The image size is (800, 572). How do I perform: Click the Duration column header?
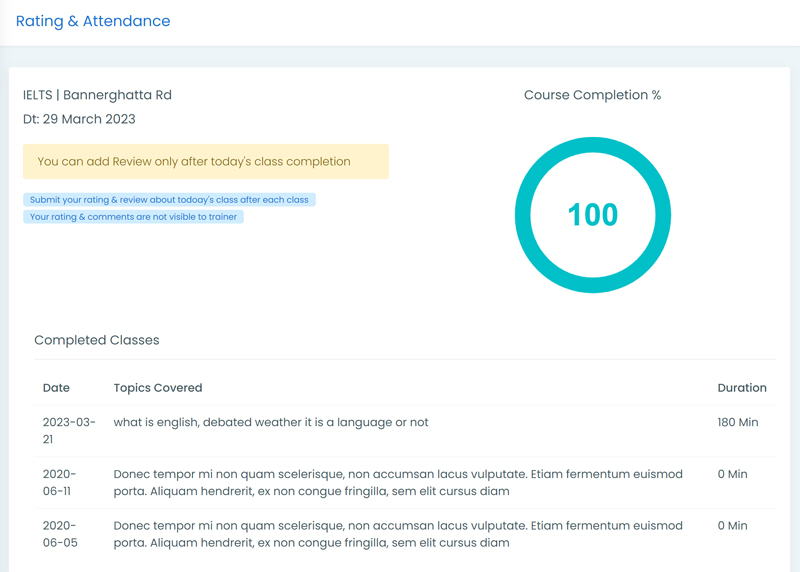click(742, 388)
